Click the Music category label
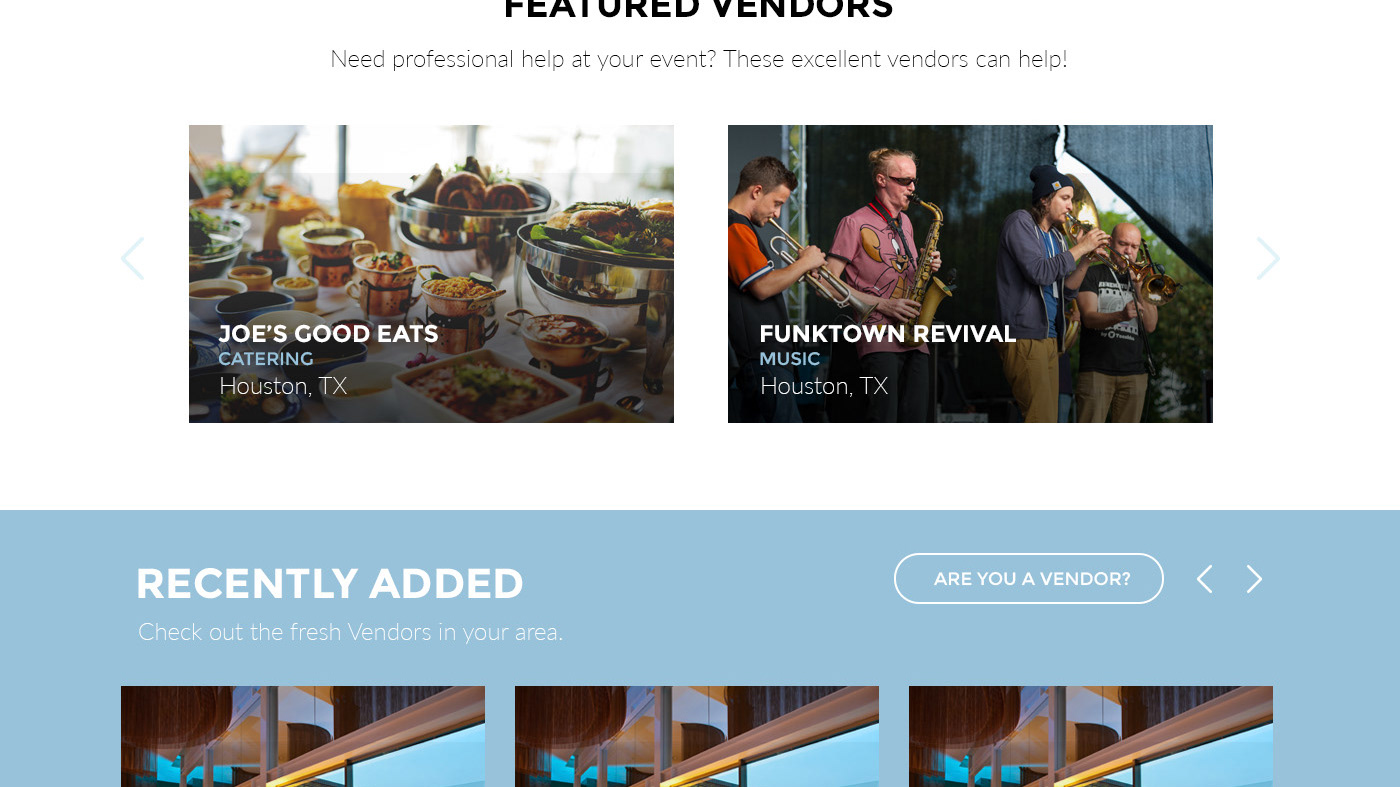The image size is (1400, 787). [x=790, y=359]
